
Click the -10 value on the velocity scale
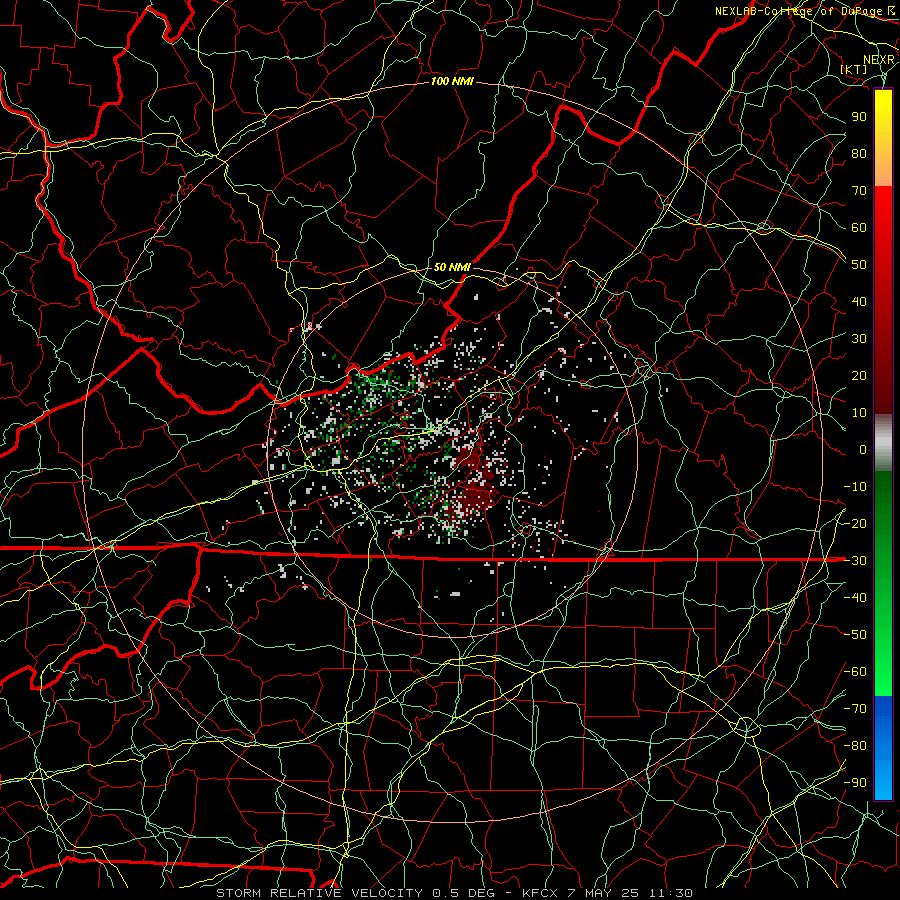point(855,487)
